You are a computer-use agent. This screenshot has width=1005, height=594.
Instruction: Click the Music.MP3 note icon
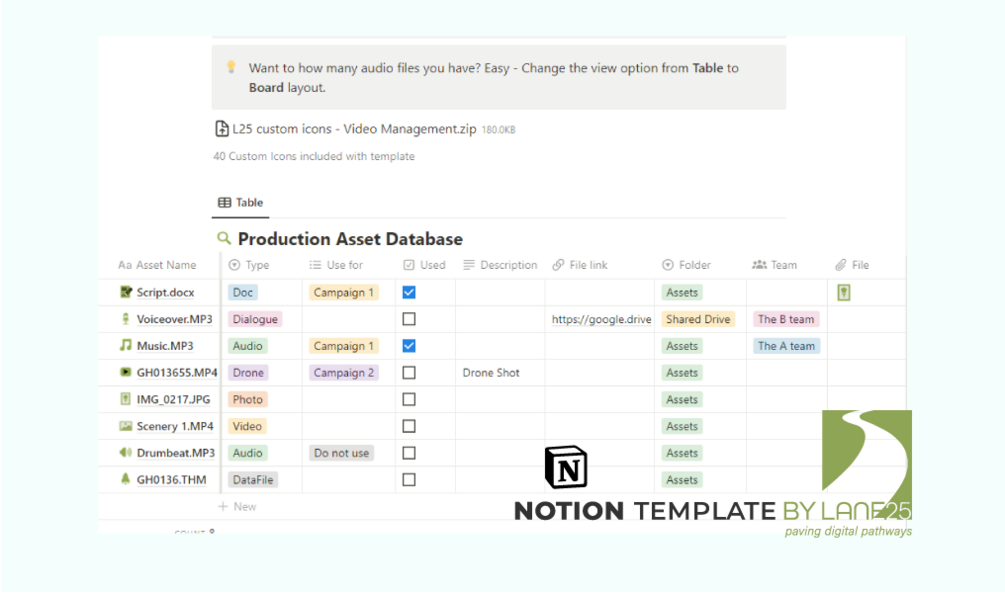point(126,345)
